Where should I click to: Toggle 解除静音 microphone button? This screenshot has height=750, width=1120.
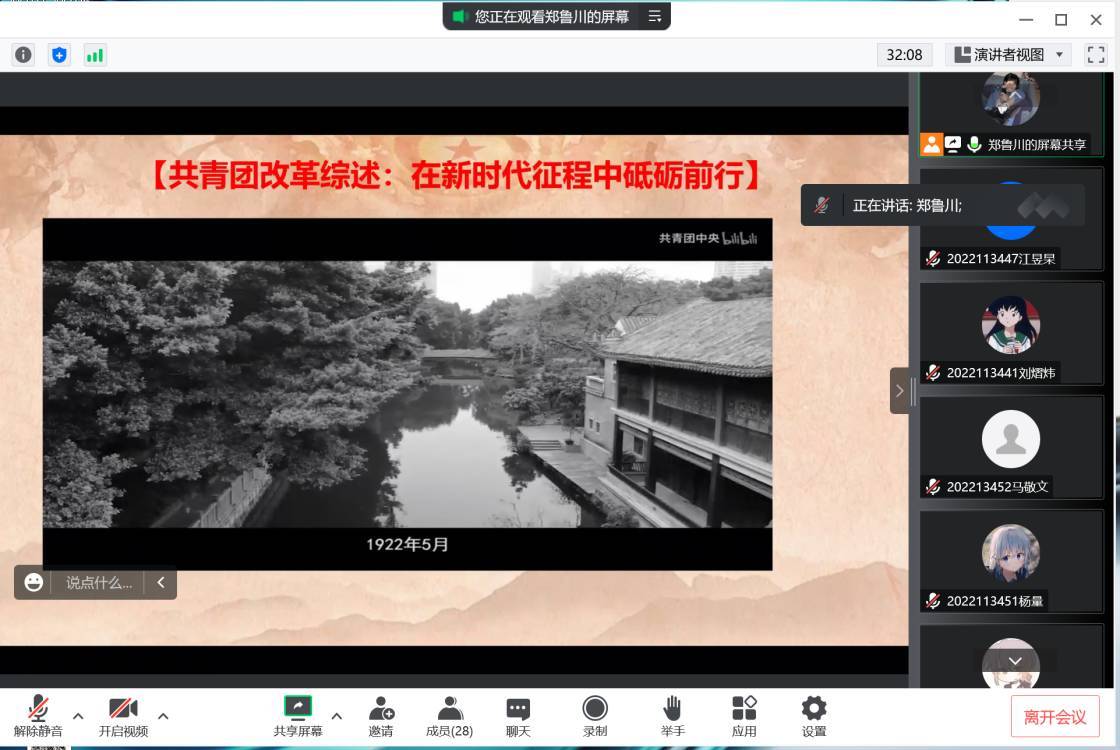click(x=38, y=716)
